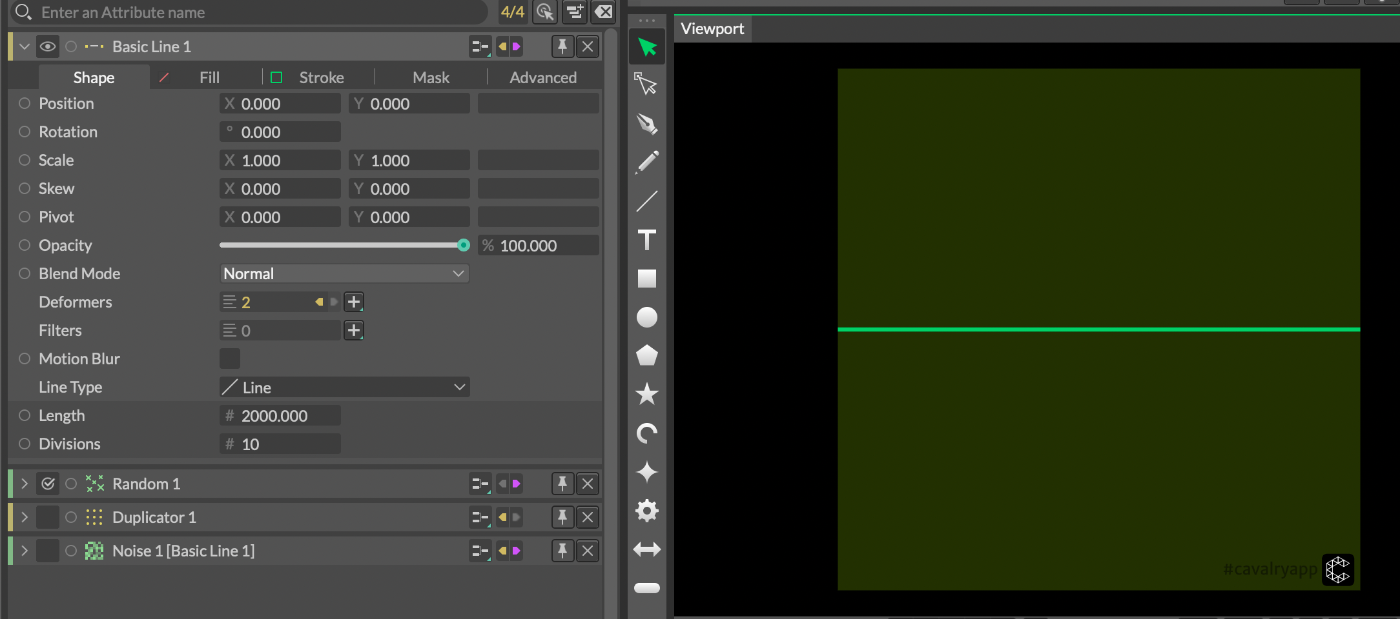Collapse the Basic Line 1 section
This screenshot has width=1400, height=619.
[x=24, y=46]
